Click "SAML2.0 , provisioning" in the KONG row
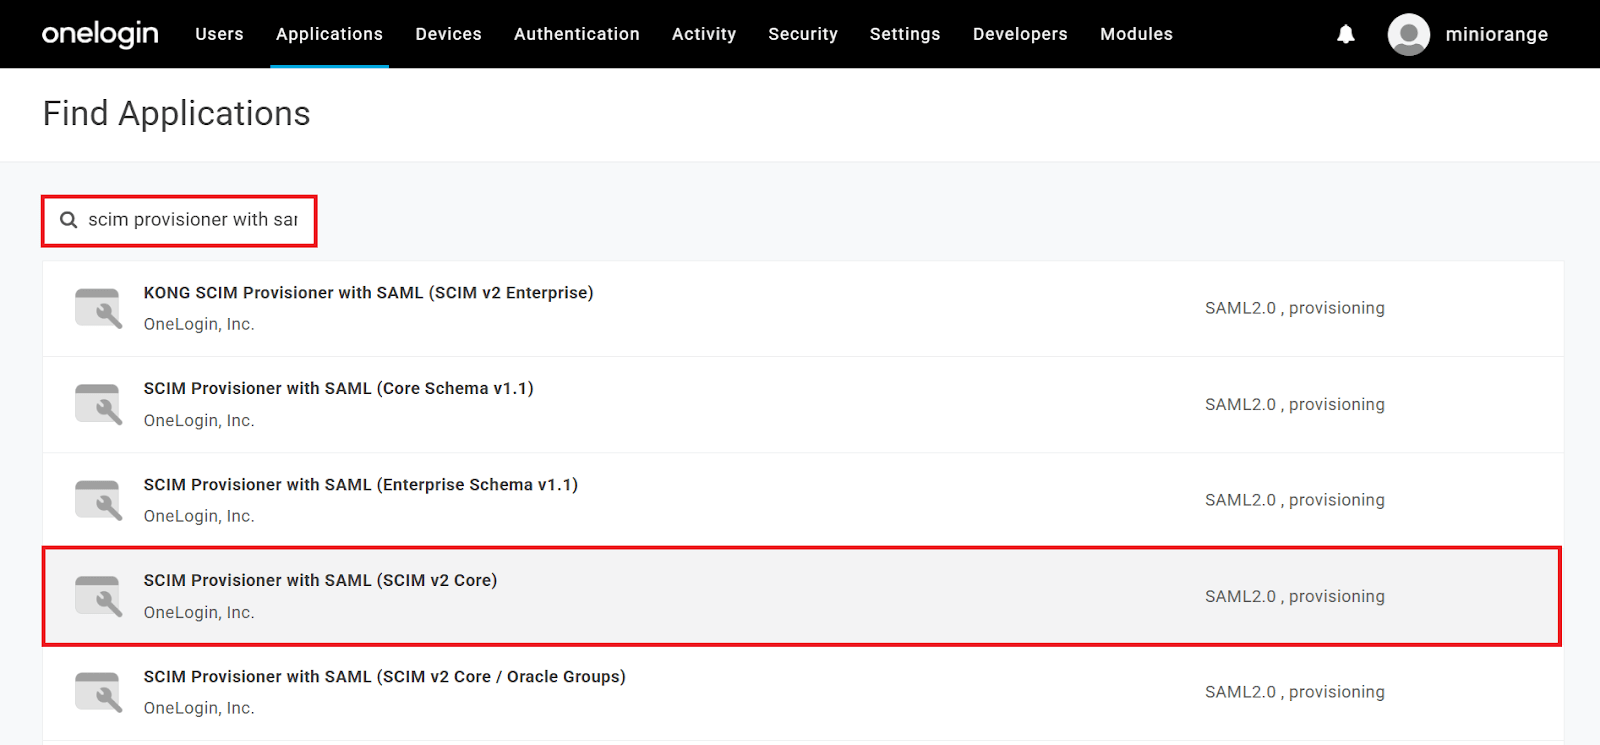The image size is (1600, 745). point(1295,308)
